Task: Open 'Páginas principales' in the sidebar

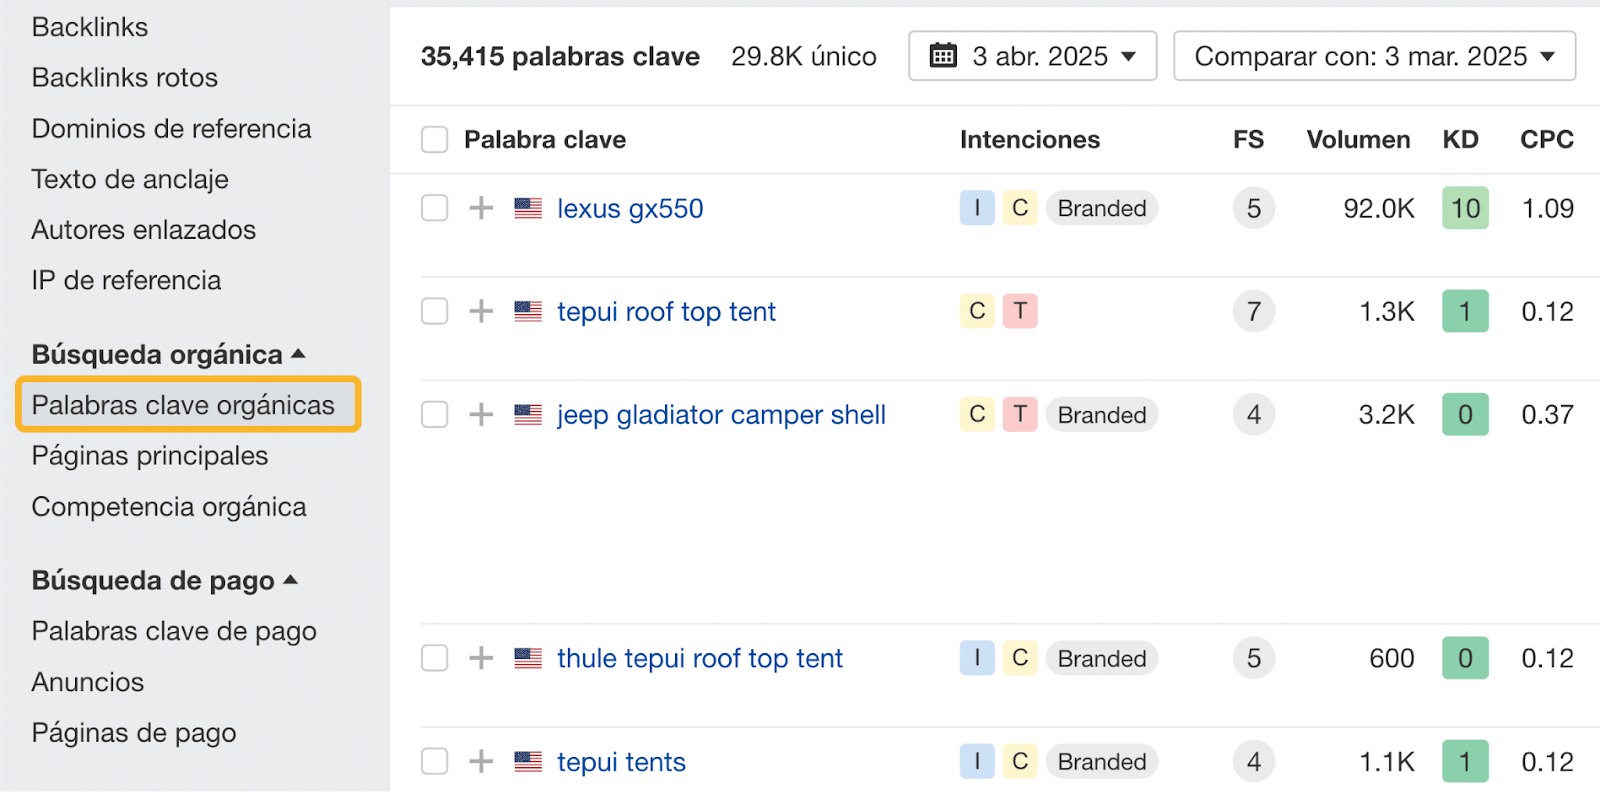Action: click(149, 455)
